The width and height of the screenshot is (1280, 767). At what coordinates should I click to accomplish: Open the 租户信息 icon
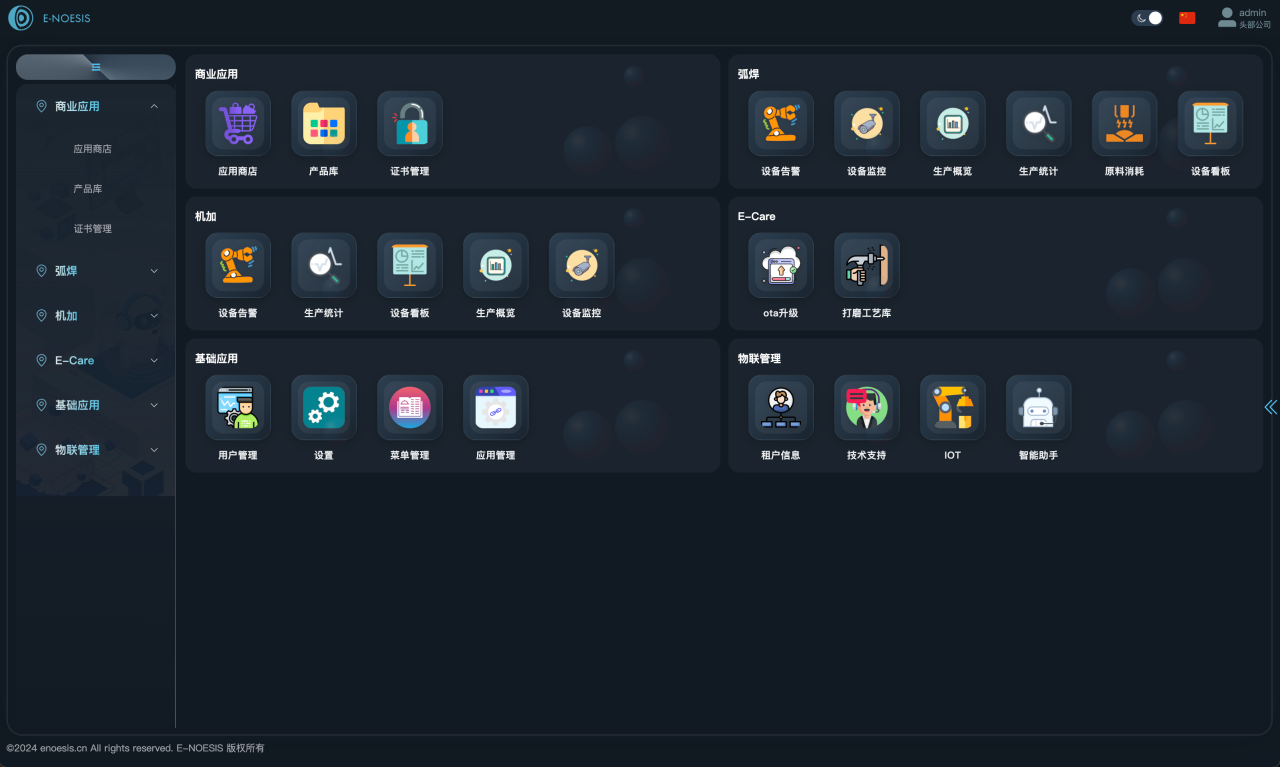point(781,408)
